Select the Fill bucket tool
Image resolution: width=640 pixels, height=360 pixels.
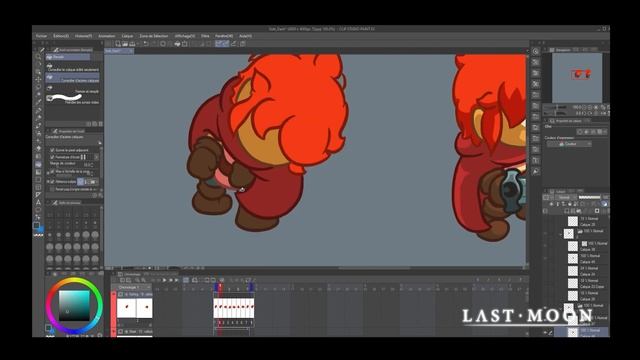38,164
